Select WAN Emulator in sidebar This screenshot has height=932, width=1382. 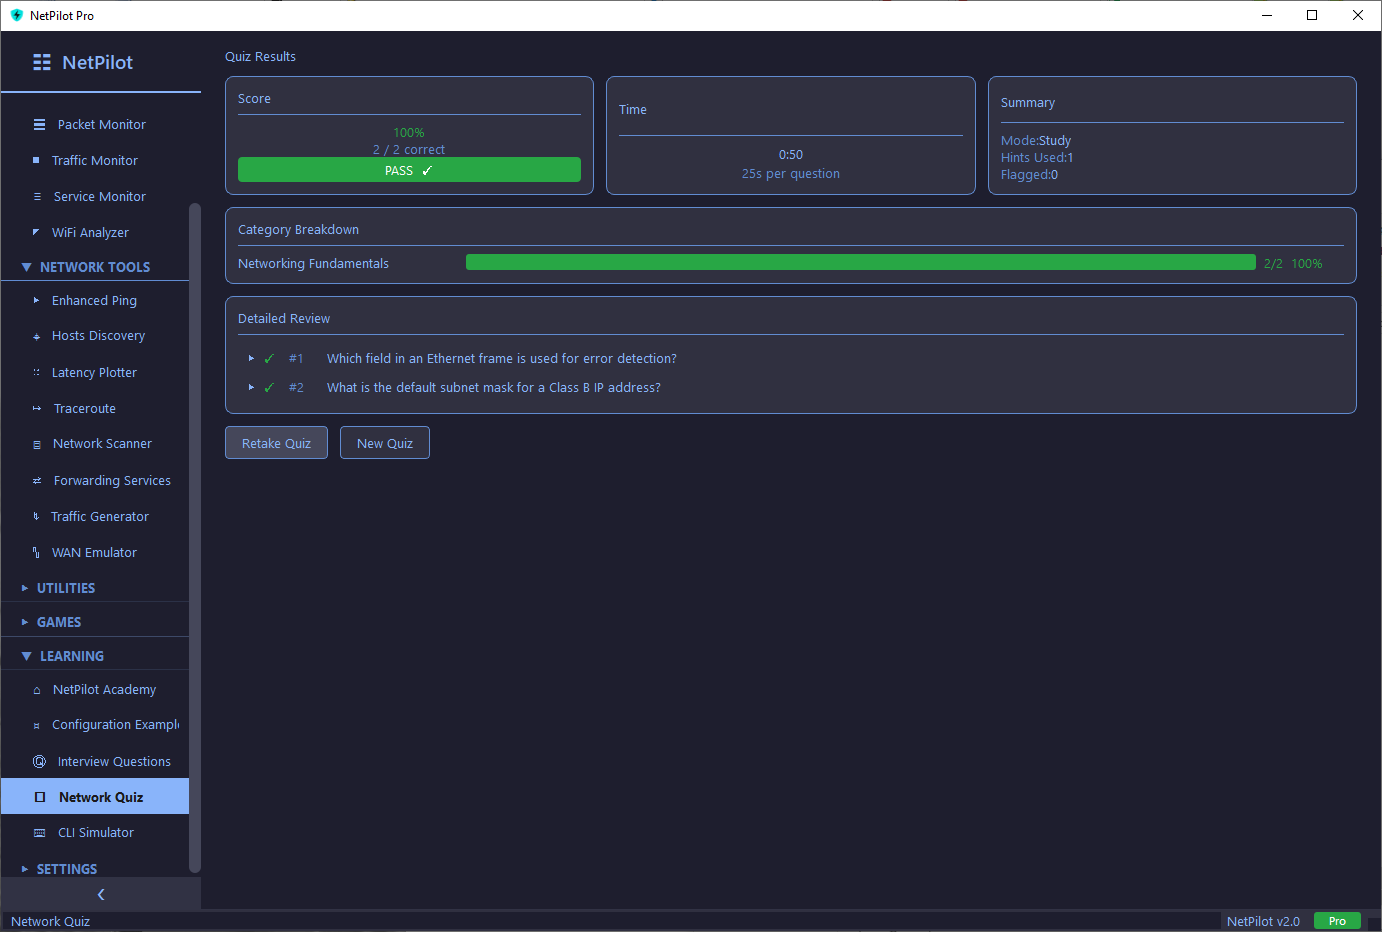[x=94, y=553]
